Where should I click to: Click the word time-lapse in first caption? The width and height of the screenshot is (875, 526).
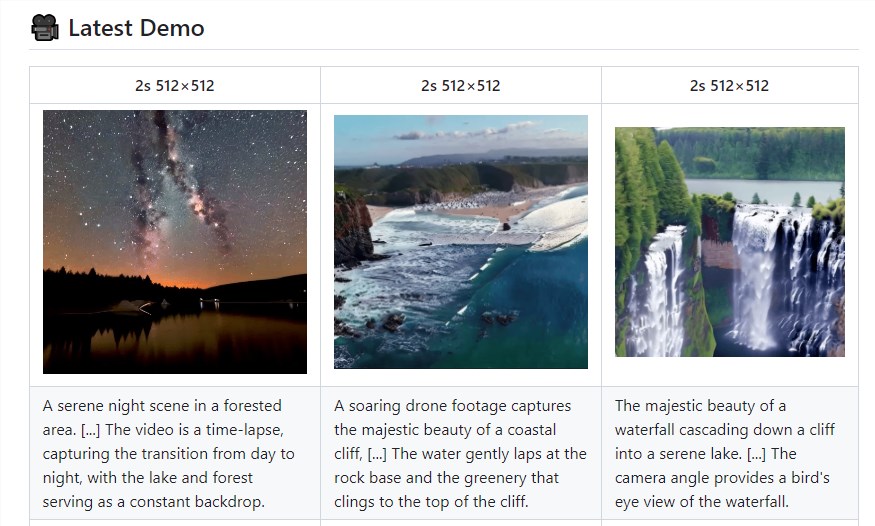[x=250, y=430]
